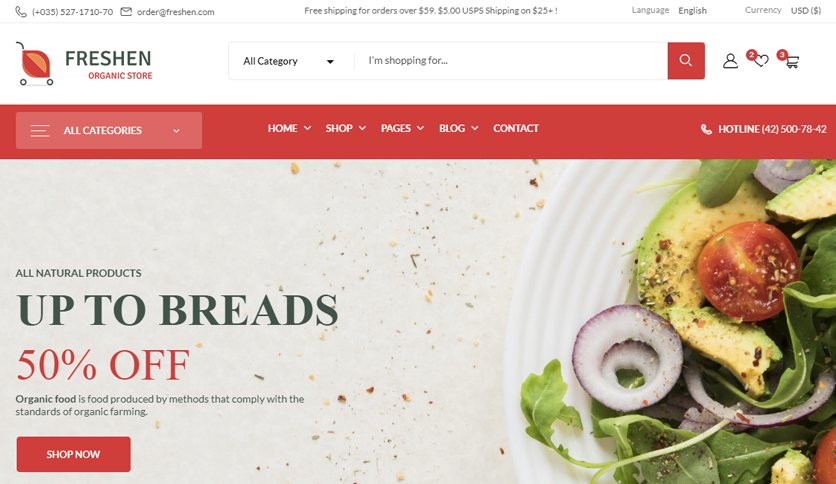The image size is (836, 484).
Task: Go to the Contact page
Action: 516,128
